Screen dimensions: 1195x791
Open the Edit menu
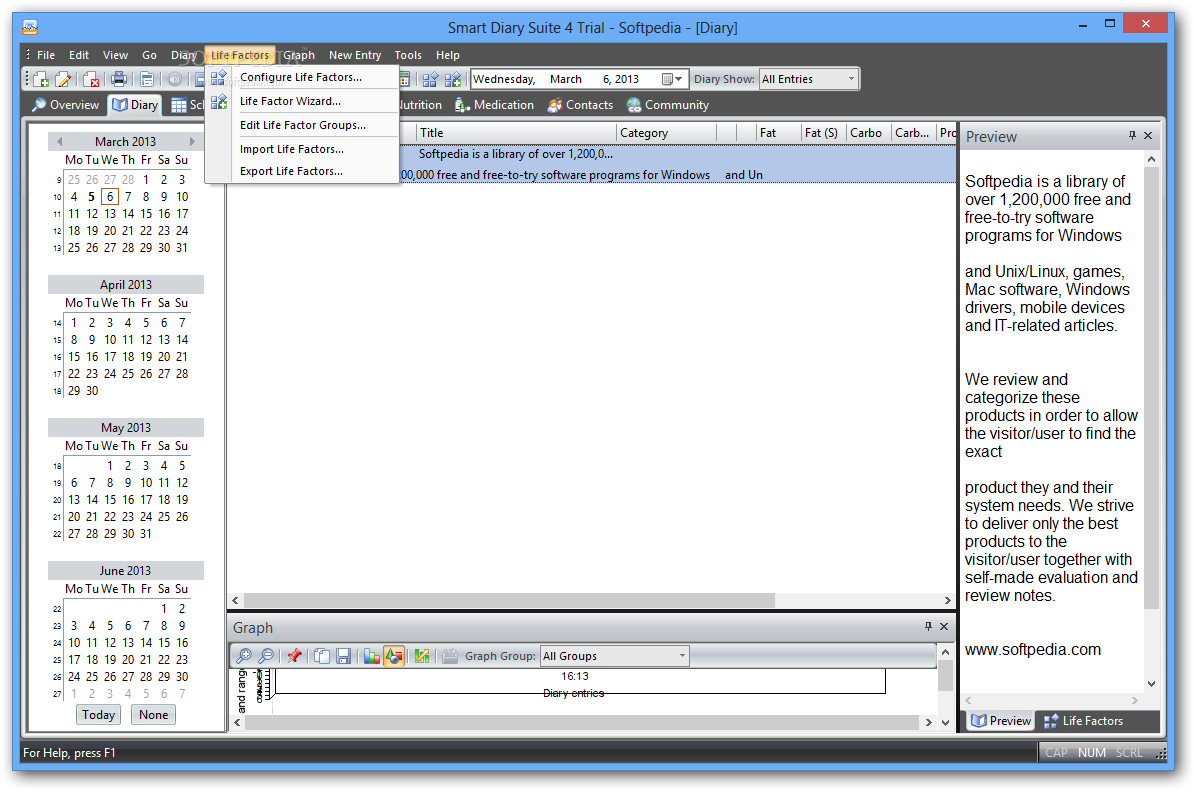click(78, 55)
